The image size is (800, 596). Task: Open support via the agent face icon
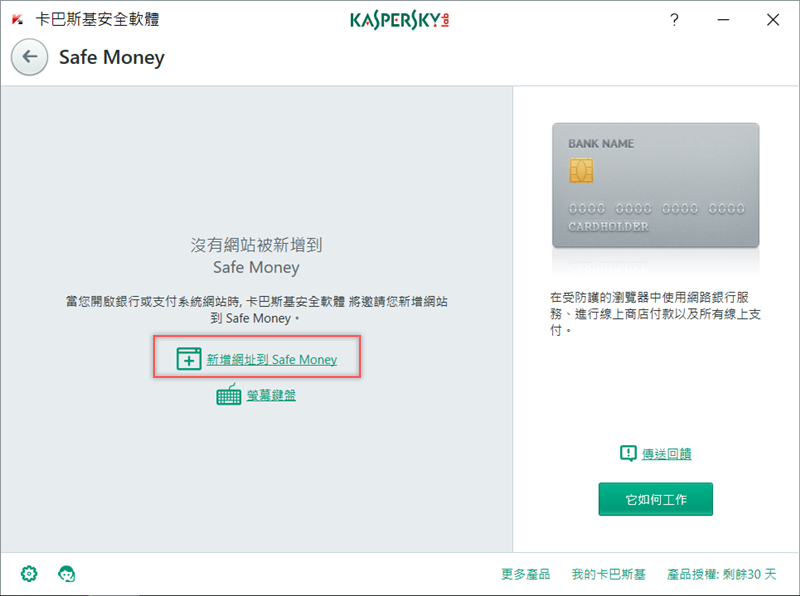pos(66,574)
